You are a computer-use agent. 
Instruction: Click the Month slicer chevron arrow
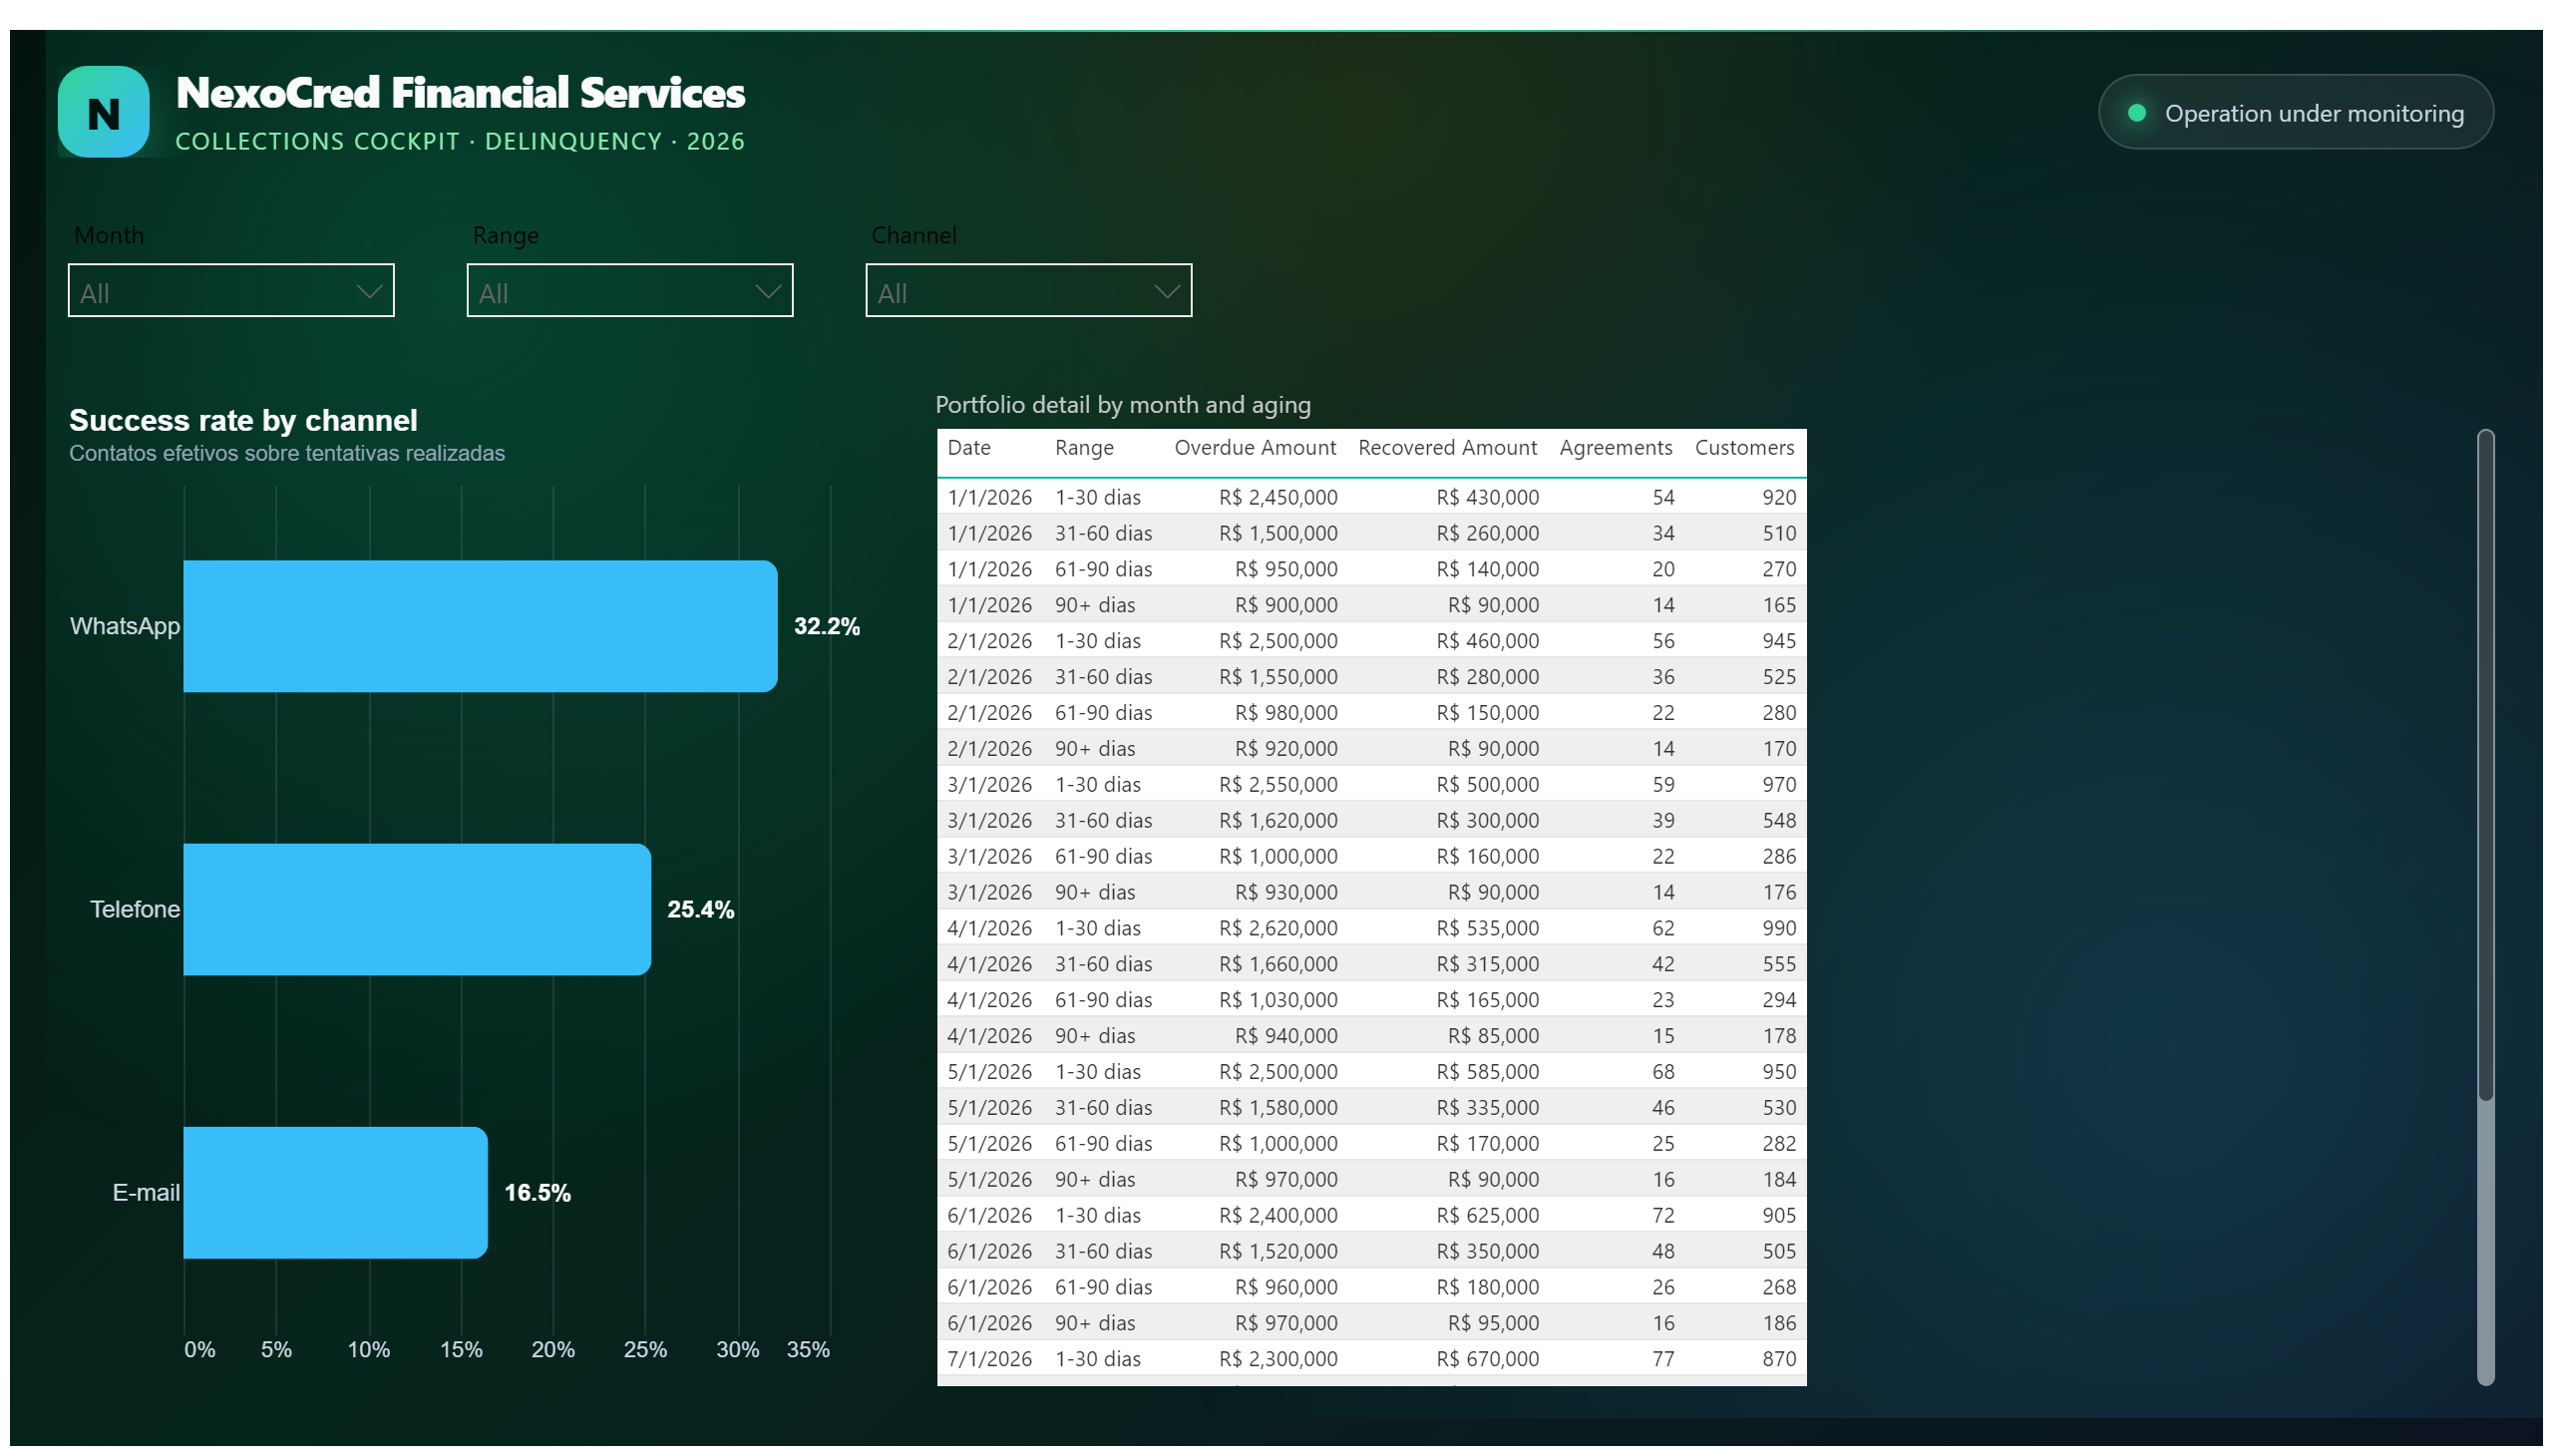(x=369, y=292)
